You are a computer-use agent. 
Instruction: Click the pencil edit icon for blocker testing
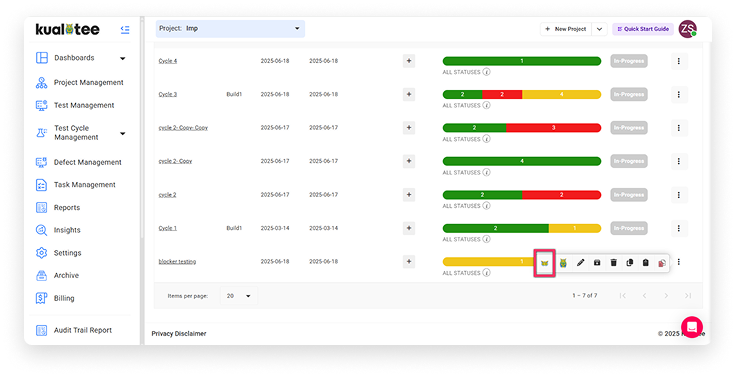tap(581, 263)
